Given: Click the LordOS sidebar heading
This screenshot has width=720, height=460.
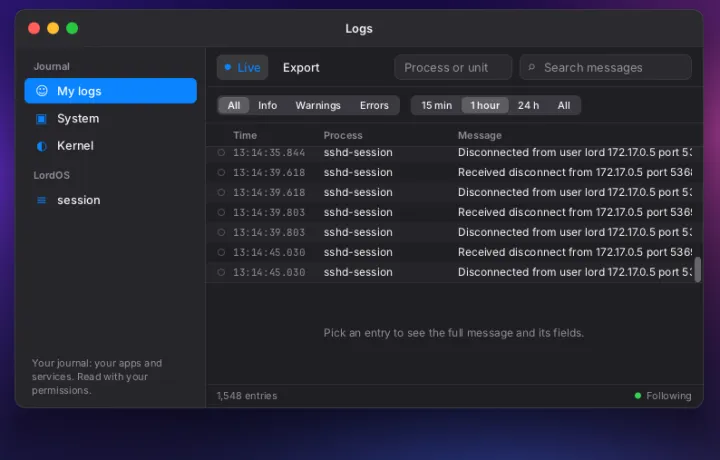Looking at the screenshot, I should (x=51, y=175).
